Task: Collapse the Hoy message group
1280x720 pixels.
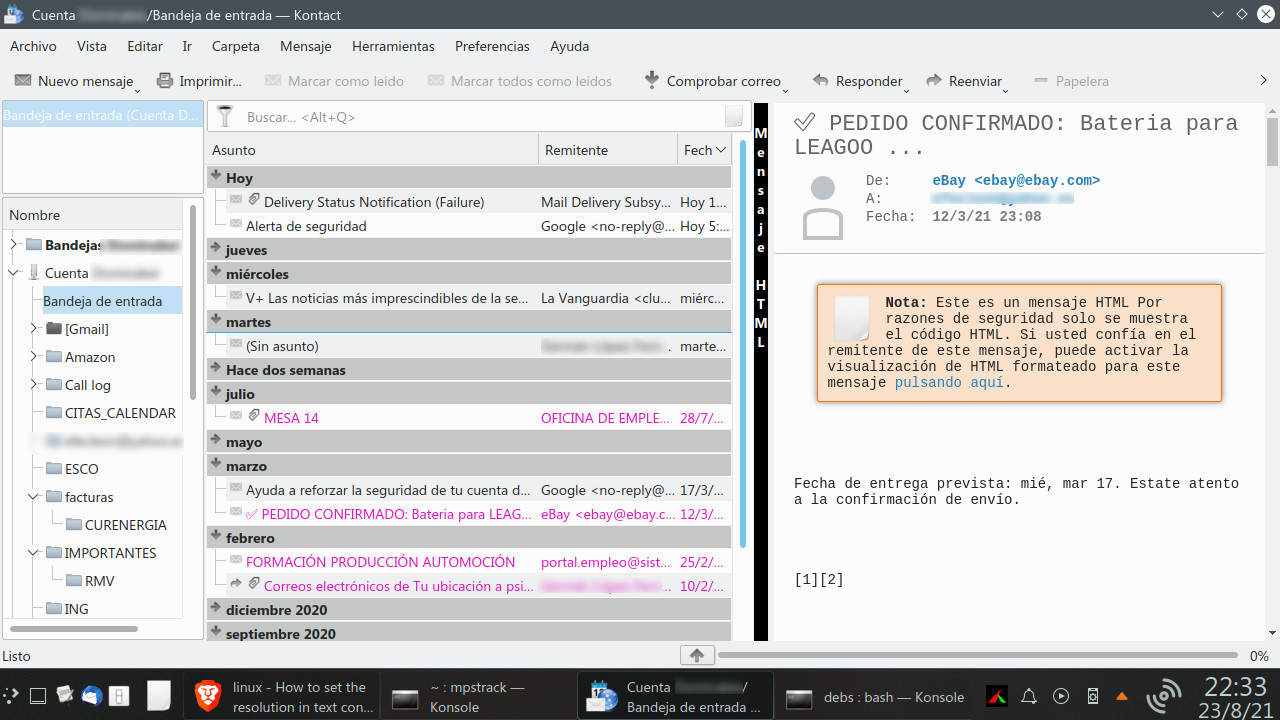Action: pos(215,177)
